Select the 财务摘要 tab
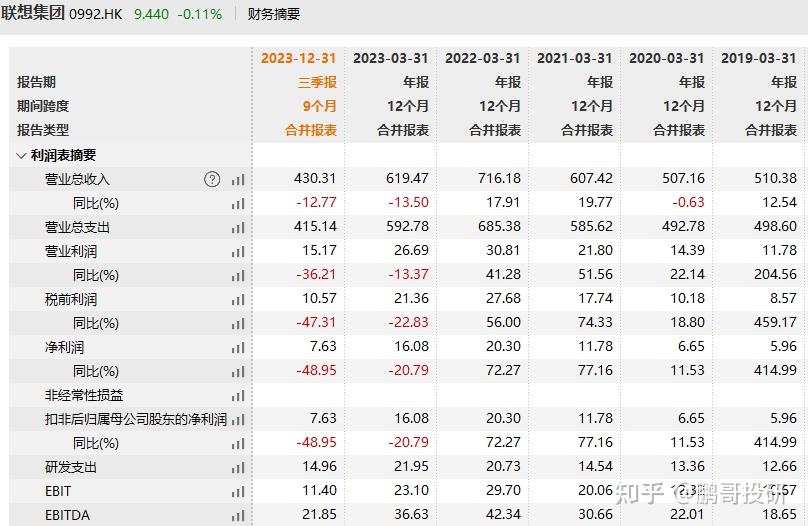Screen dimensions: 808x526 click(x=274, y=14)
